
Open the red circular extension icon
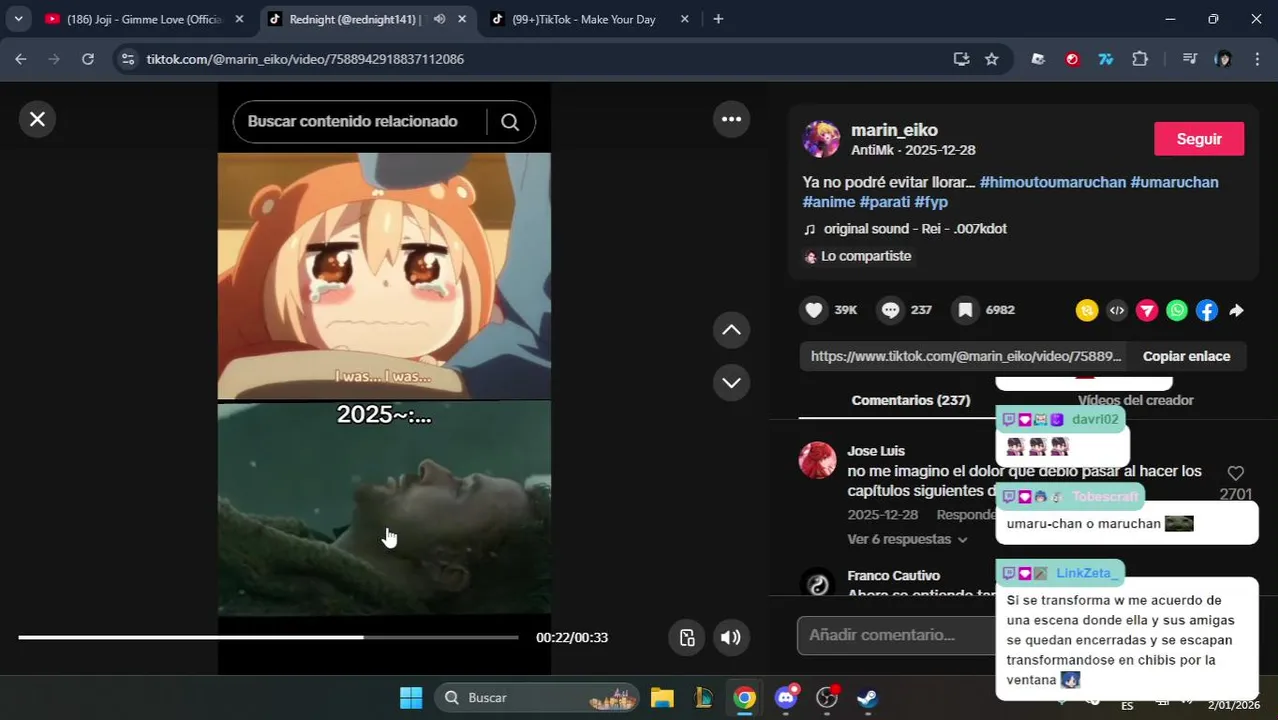coord(1072,59)
